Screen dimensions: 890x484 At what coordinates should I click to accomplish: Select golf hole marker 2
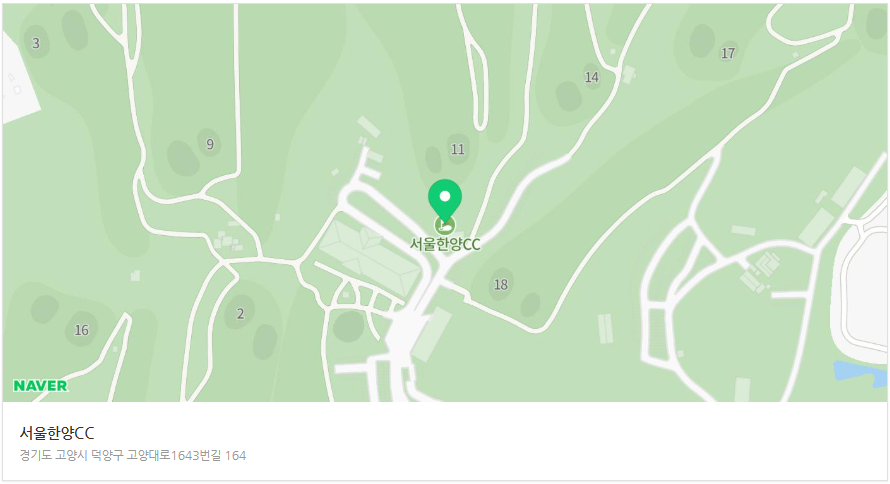pyautogui.click(x=241, y=314)
